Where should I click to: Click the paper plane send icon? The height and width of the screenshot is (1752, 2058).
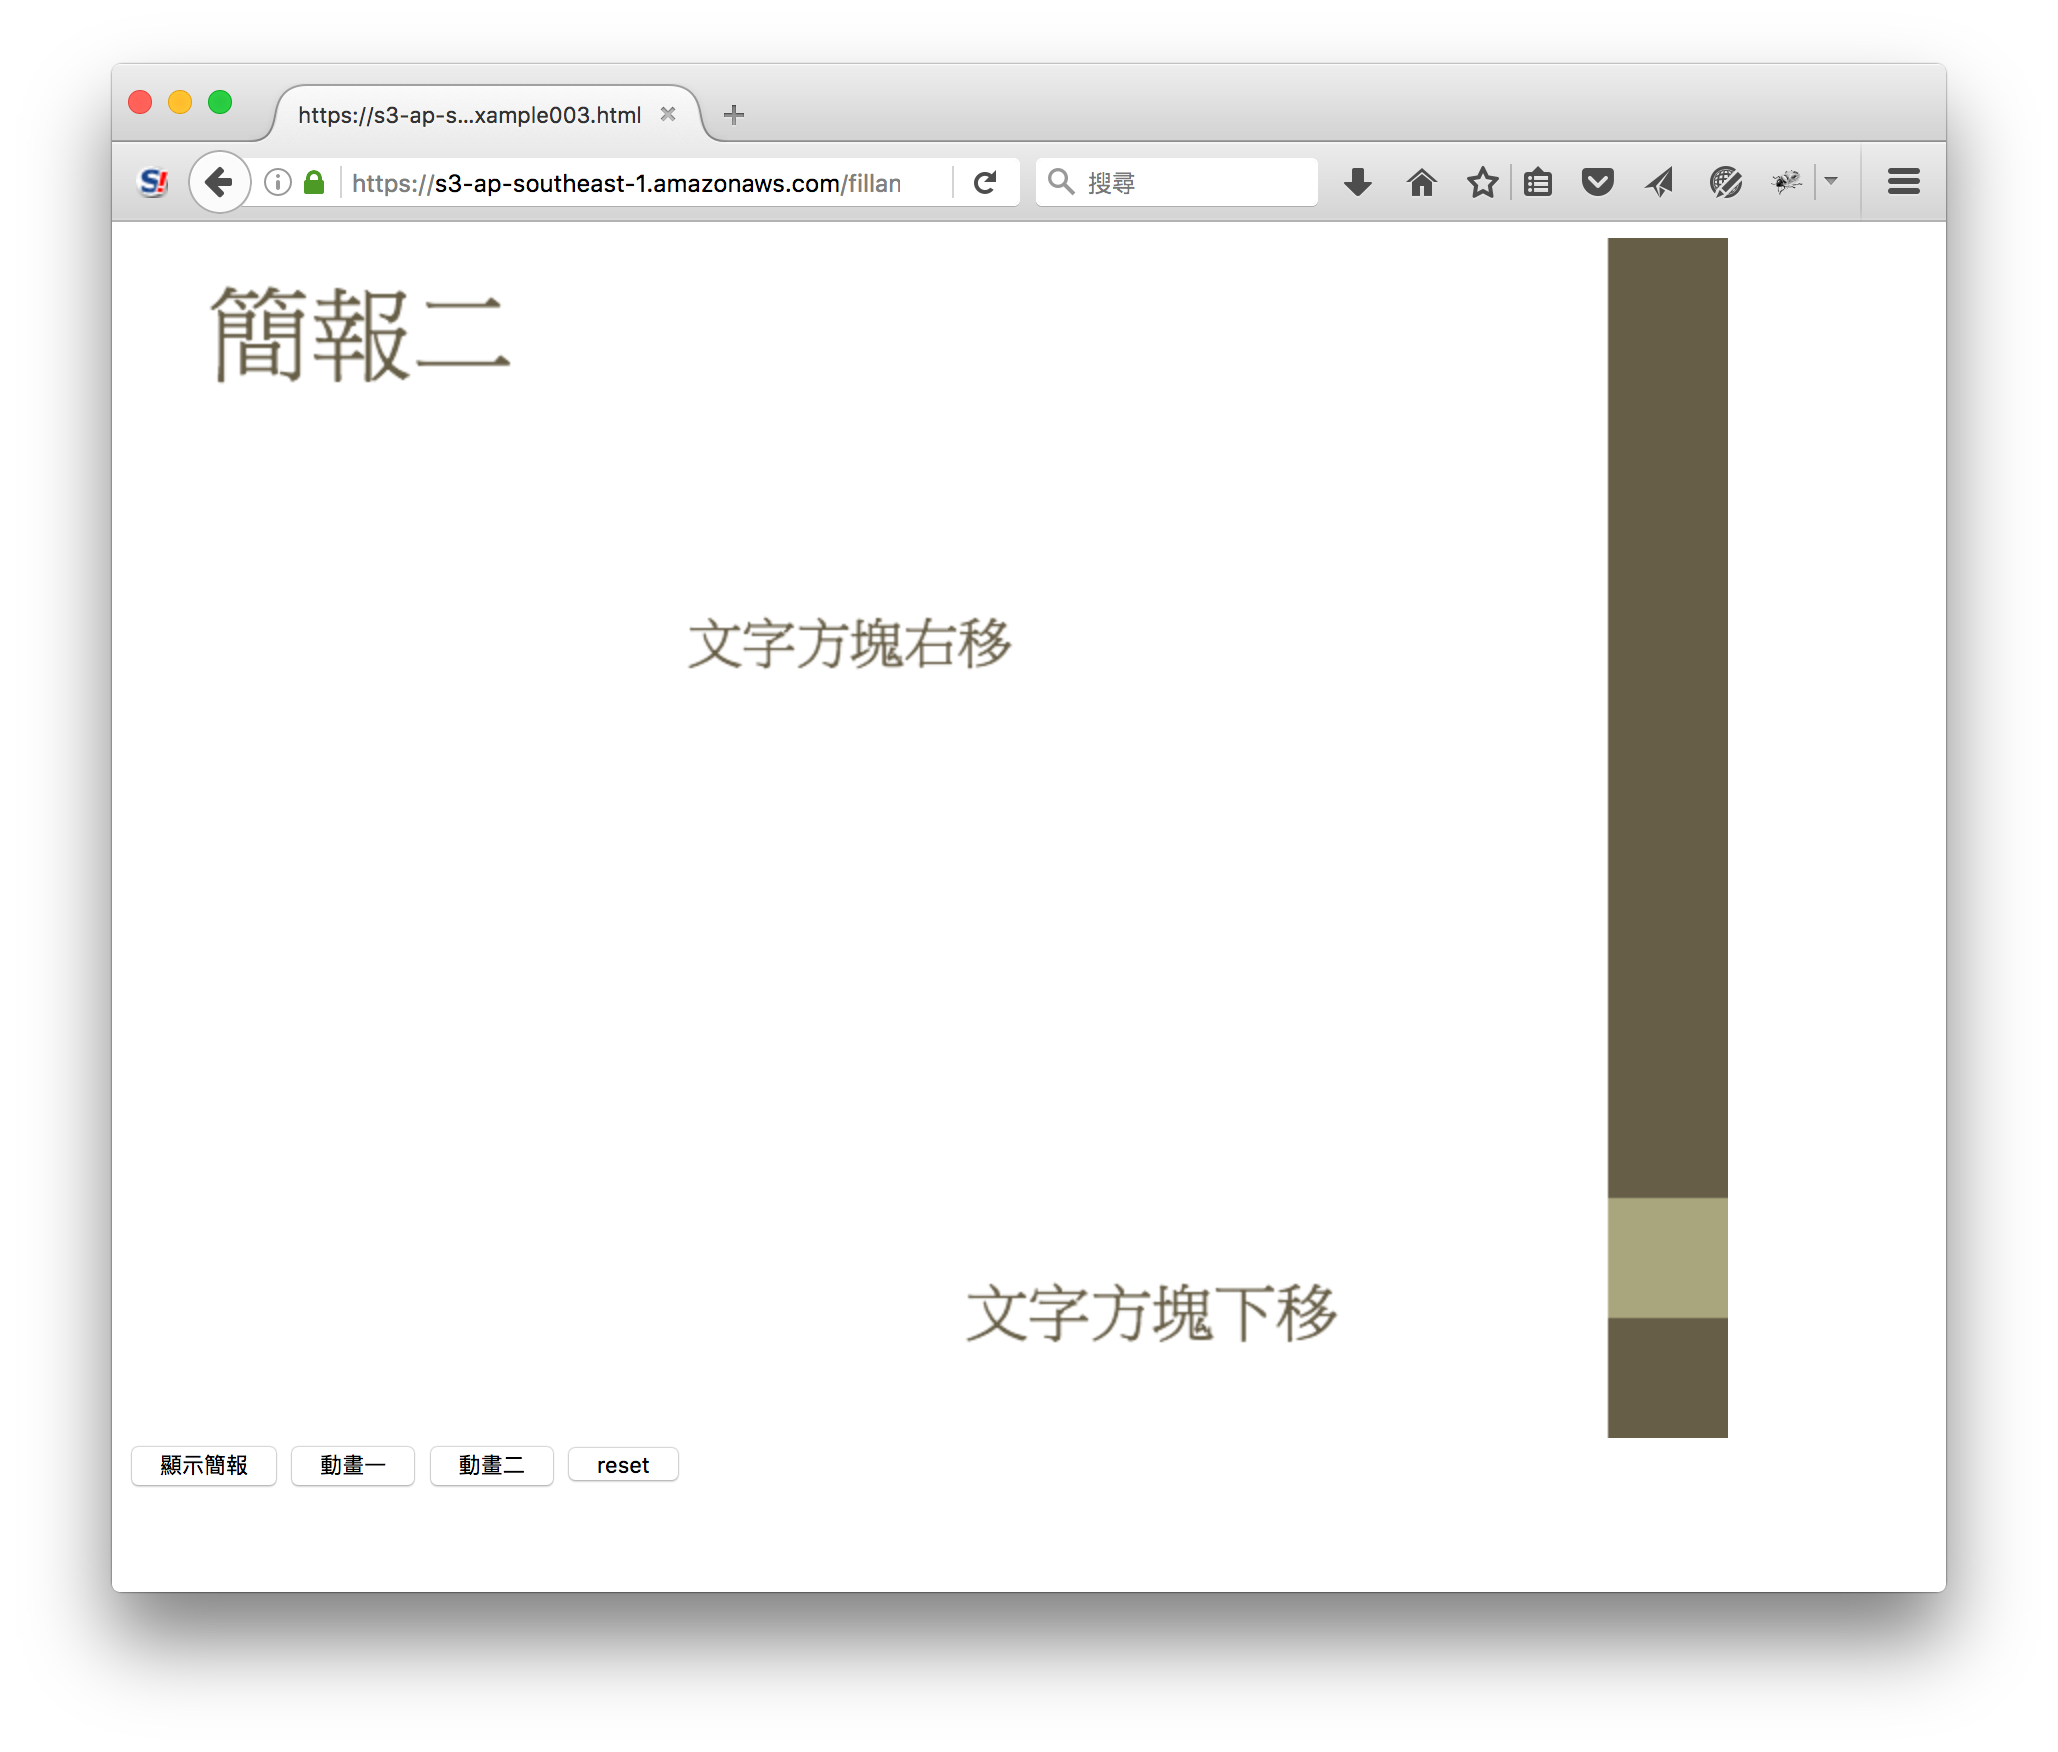1659,182
